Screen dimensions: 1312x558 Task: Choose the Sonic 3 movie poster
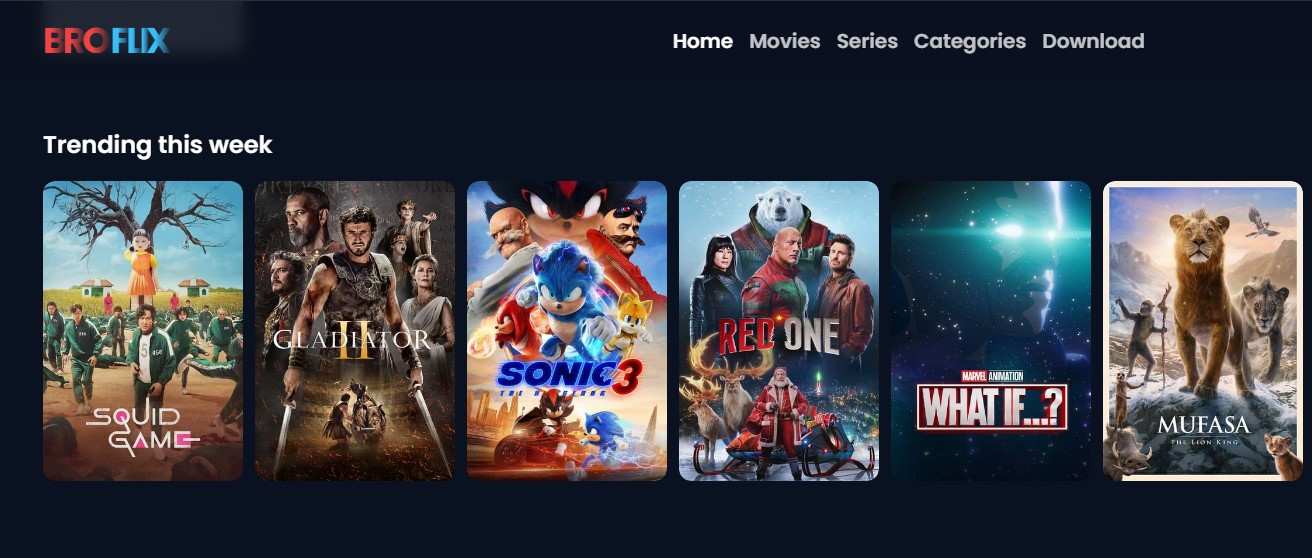pyautogui.click(x=567, y=331)
